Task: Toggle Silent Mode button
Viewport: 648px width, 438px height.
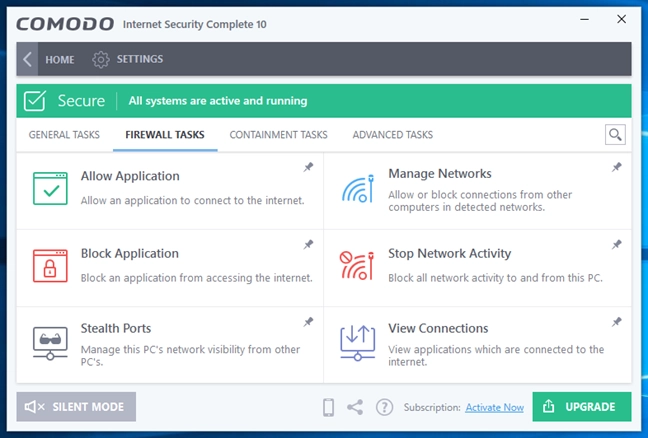Action: pyautogui.click(x=76, y=407)
